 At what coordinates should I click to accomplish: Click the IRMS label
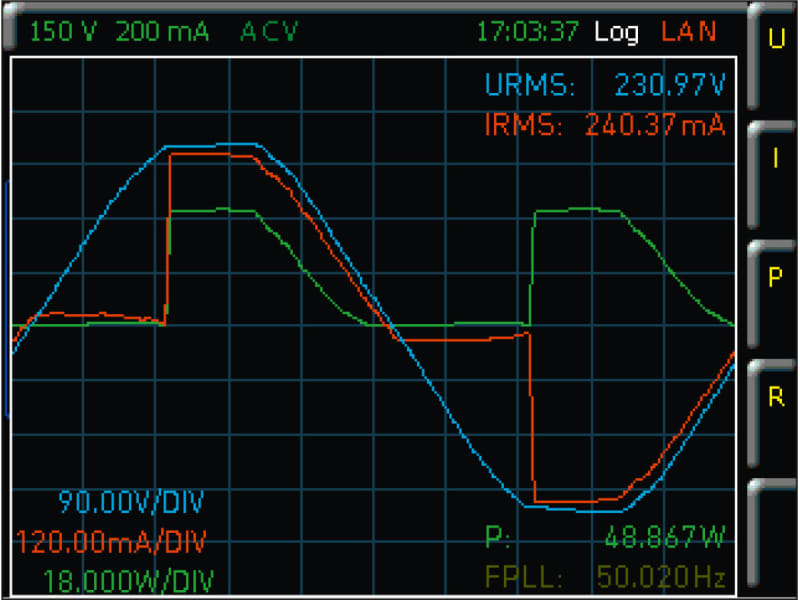(523, 124)
